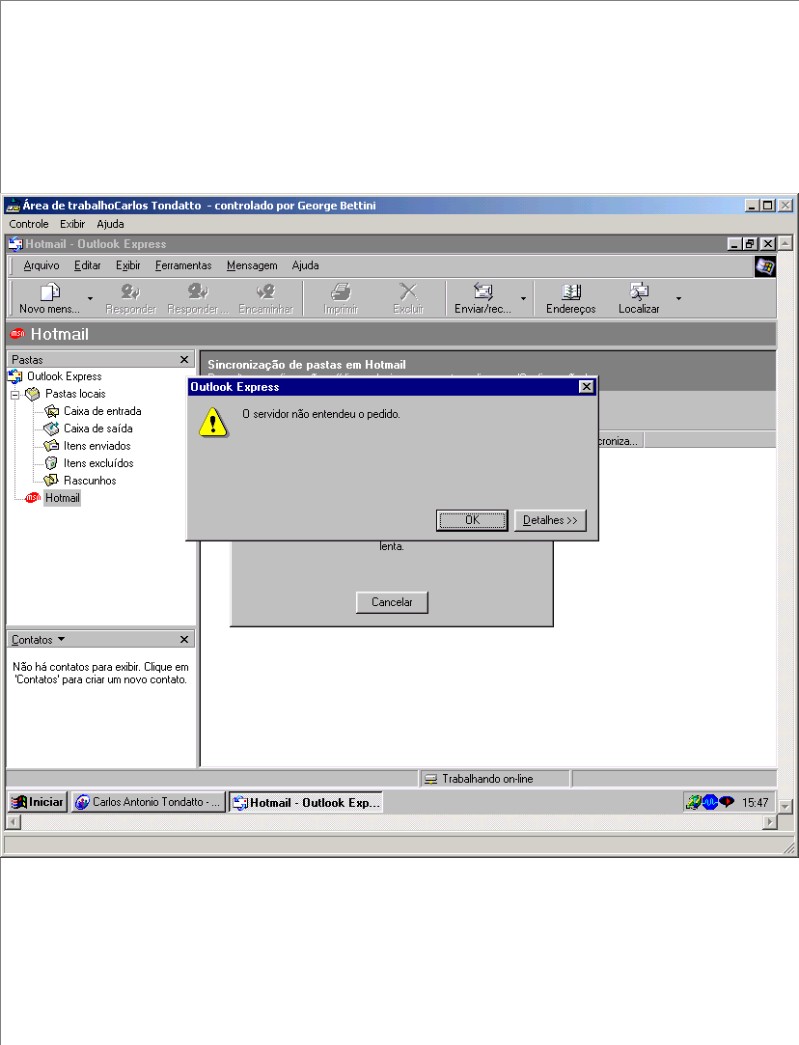Switch to Carlos Antonio Tondatto taskbar window
799x1045 pixels.
click(148, 802)
